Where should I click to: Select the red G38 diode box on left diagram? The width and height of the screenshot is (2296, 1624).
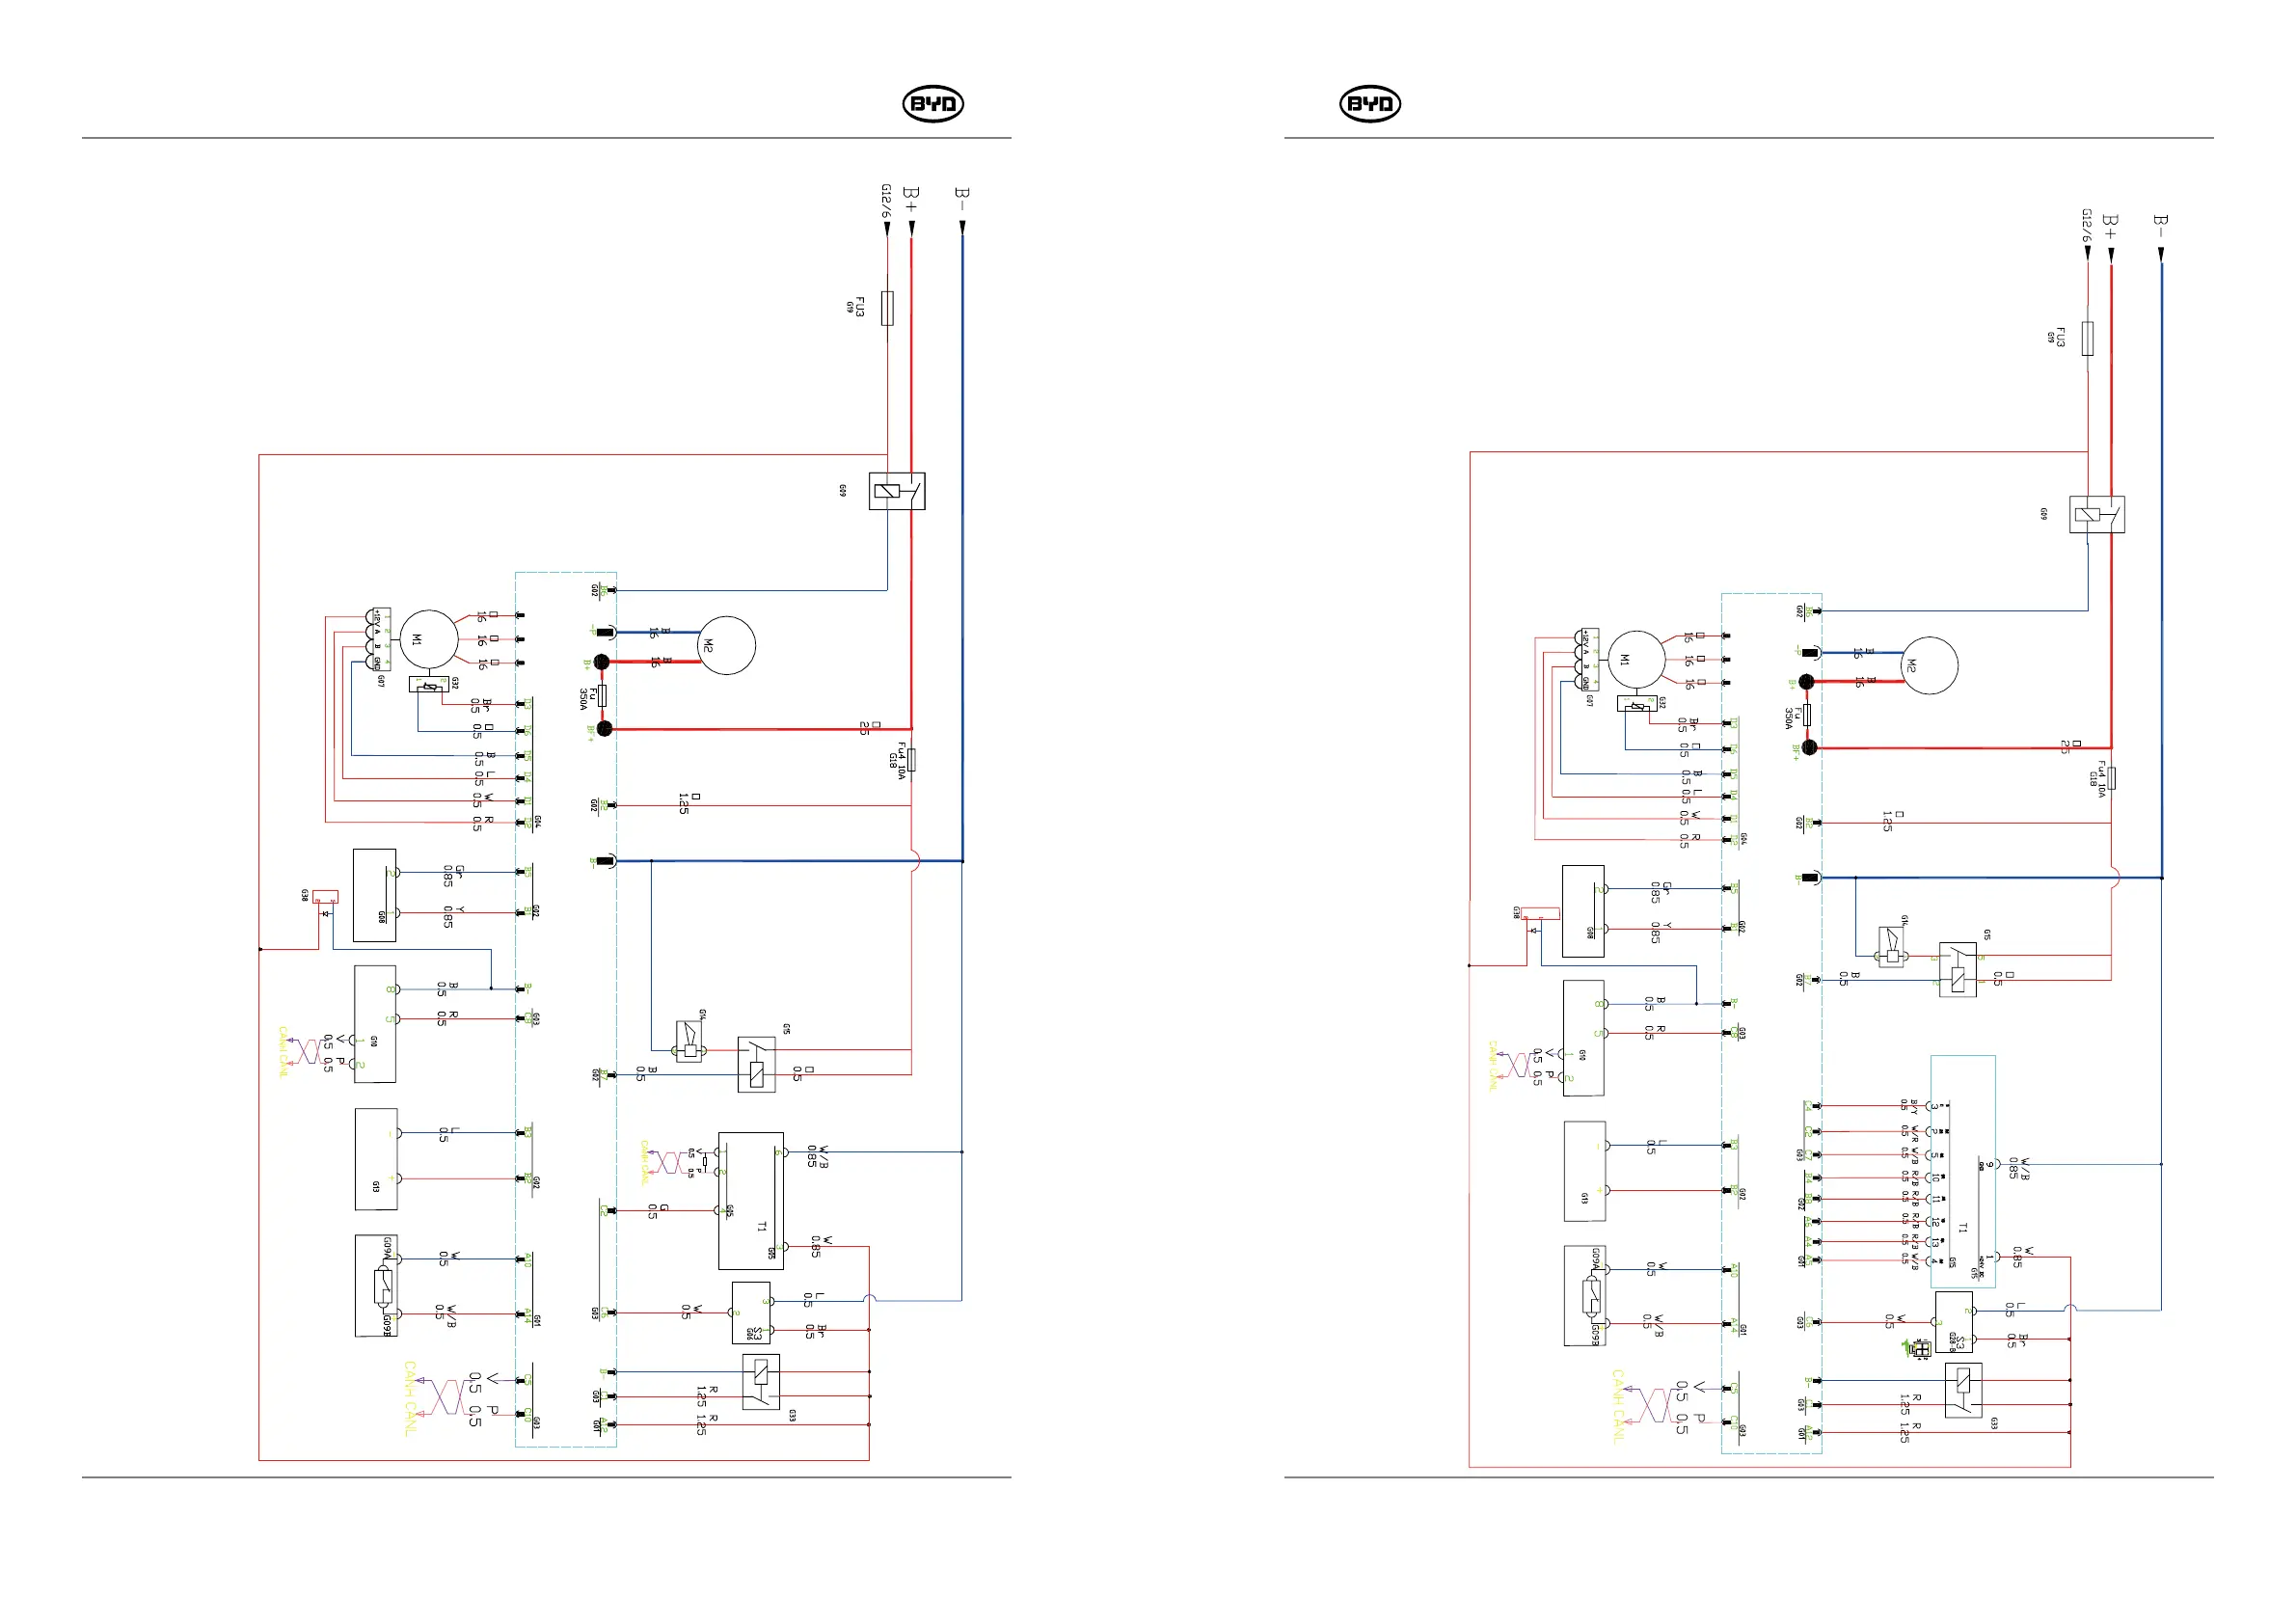pos(325,897)
